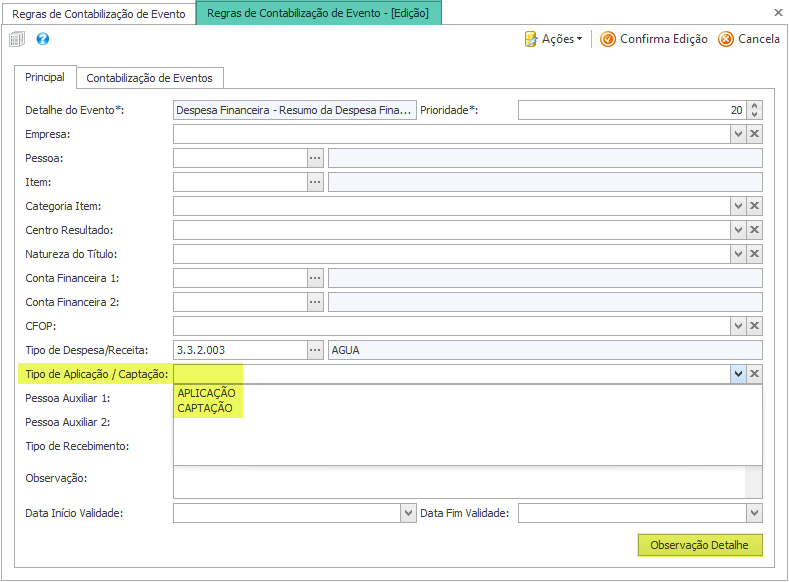Clear Natureza do Título with X icon
This screenshot has height=582, width=789.
754,254
